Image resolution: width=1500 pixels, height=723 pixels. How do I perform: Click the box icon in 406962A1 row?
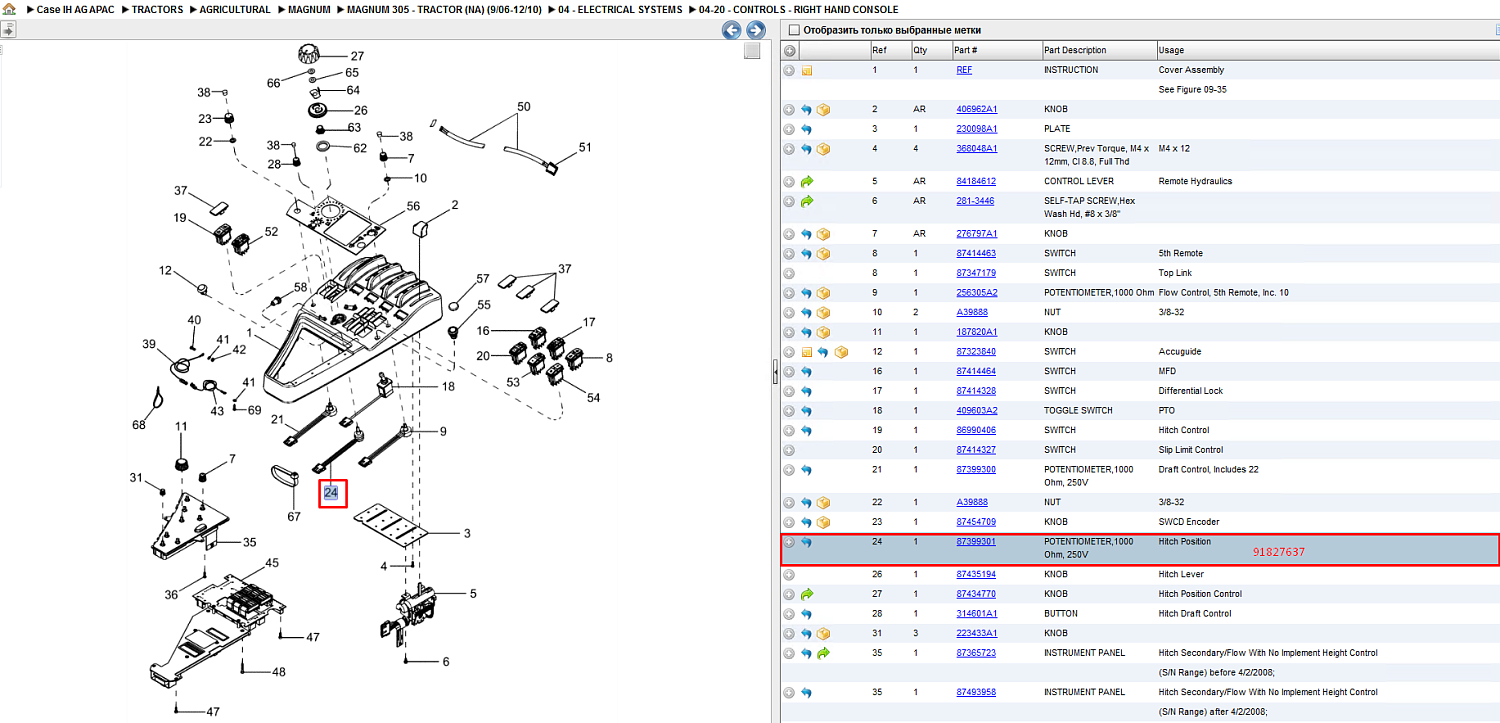click(823, 110)
